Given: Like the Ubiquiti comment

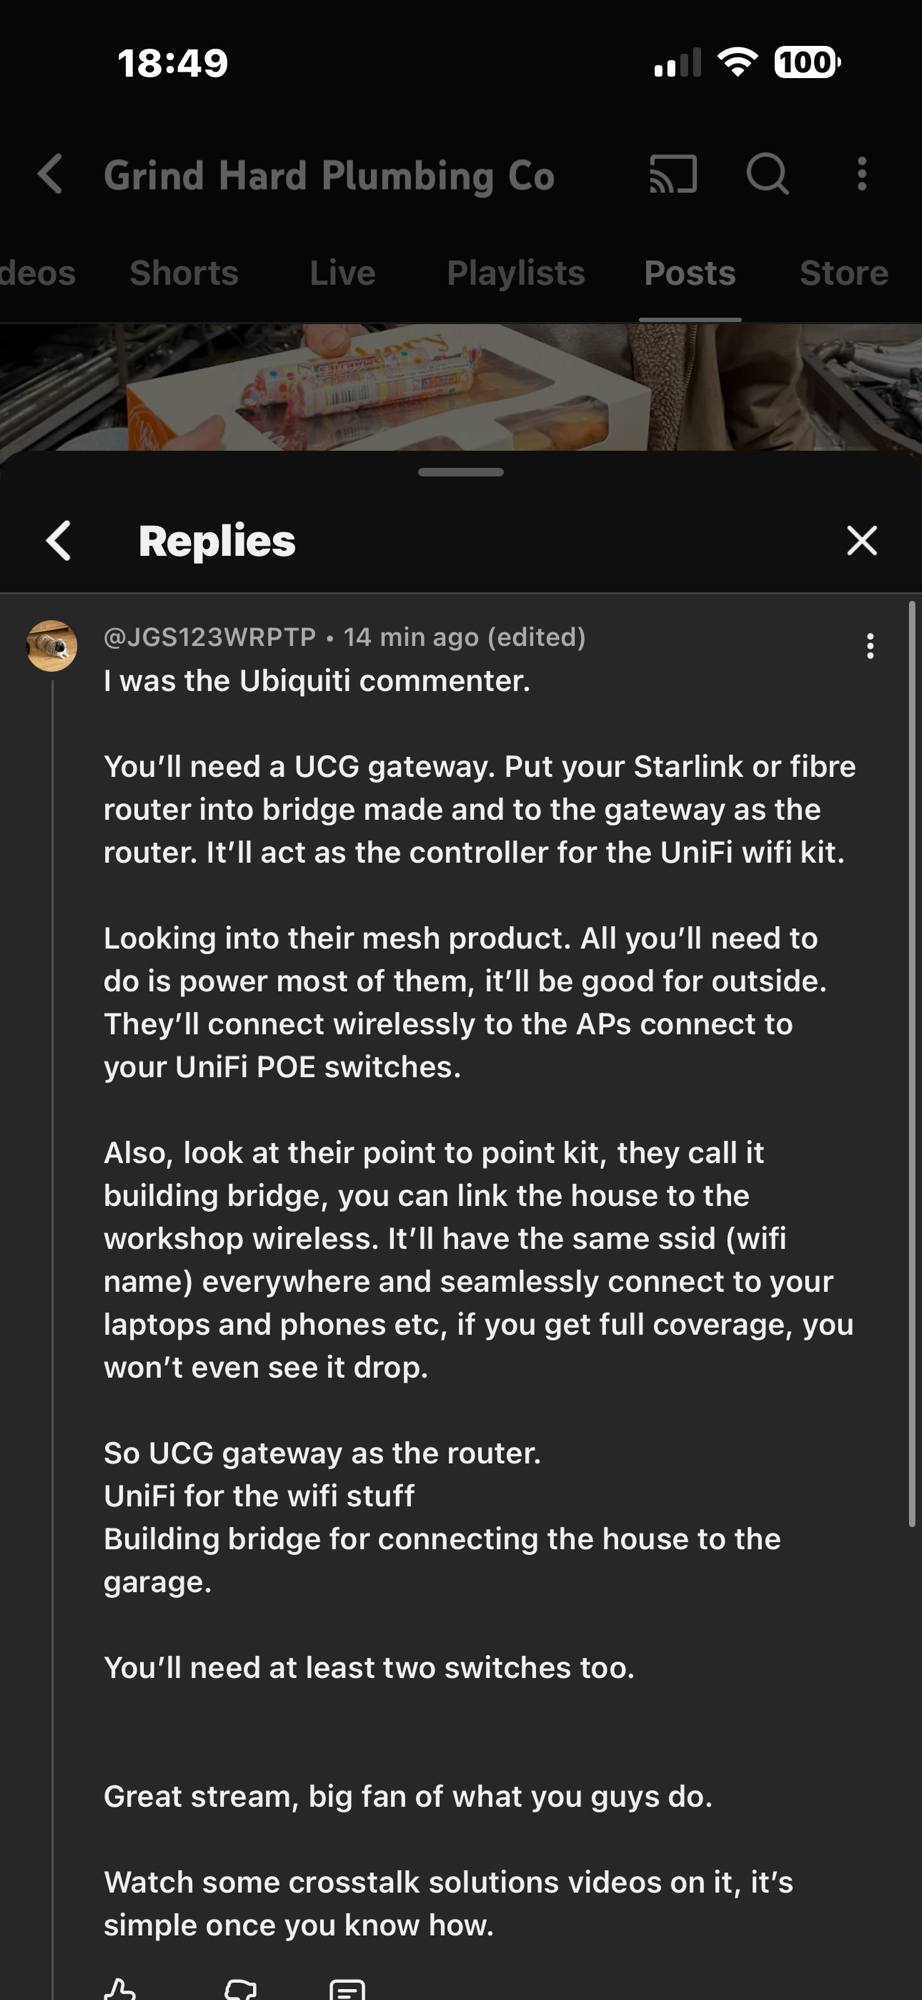Looking at the screenshot, I should (120, 1988).
